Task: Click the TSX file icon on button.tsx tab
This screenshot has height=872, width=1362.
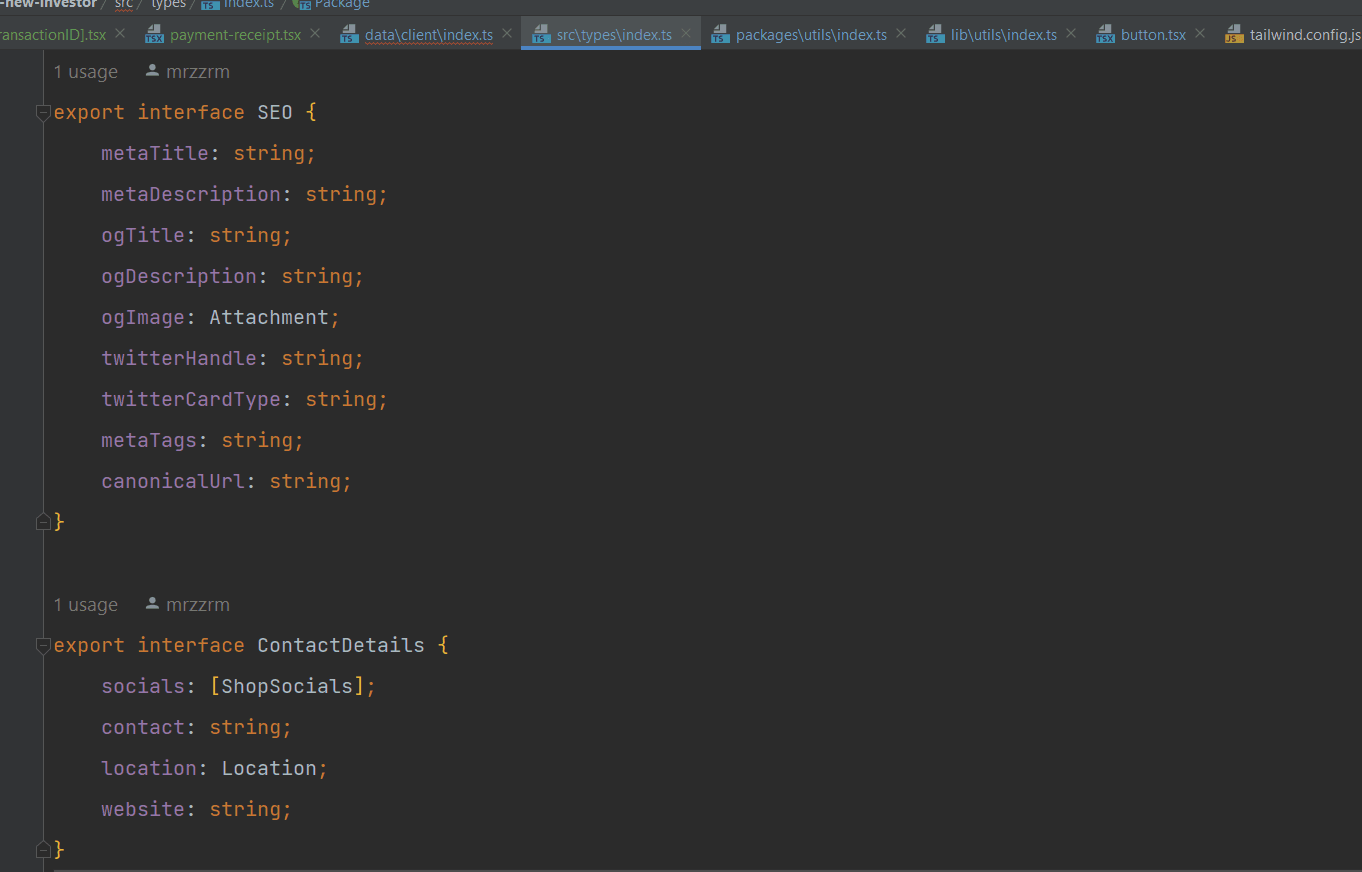Action: coord(1105,35)
